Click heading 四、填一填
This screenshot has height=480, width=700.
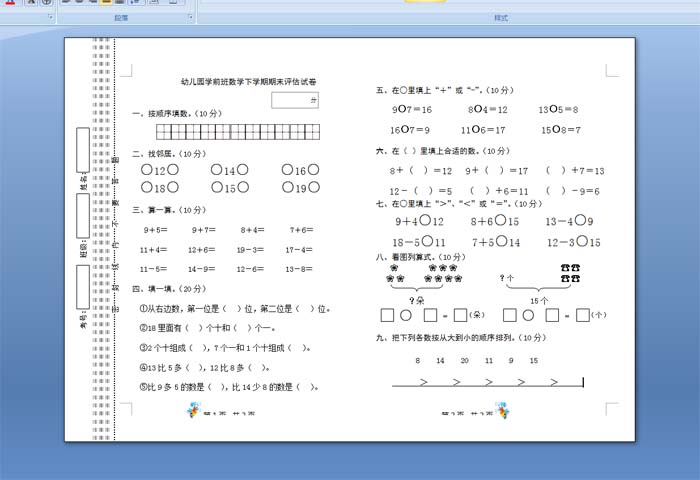[x=169, y=289]
